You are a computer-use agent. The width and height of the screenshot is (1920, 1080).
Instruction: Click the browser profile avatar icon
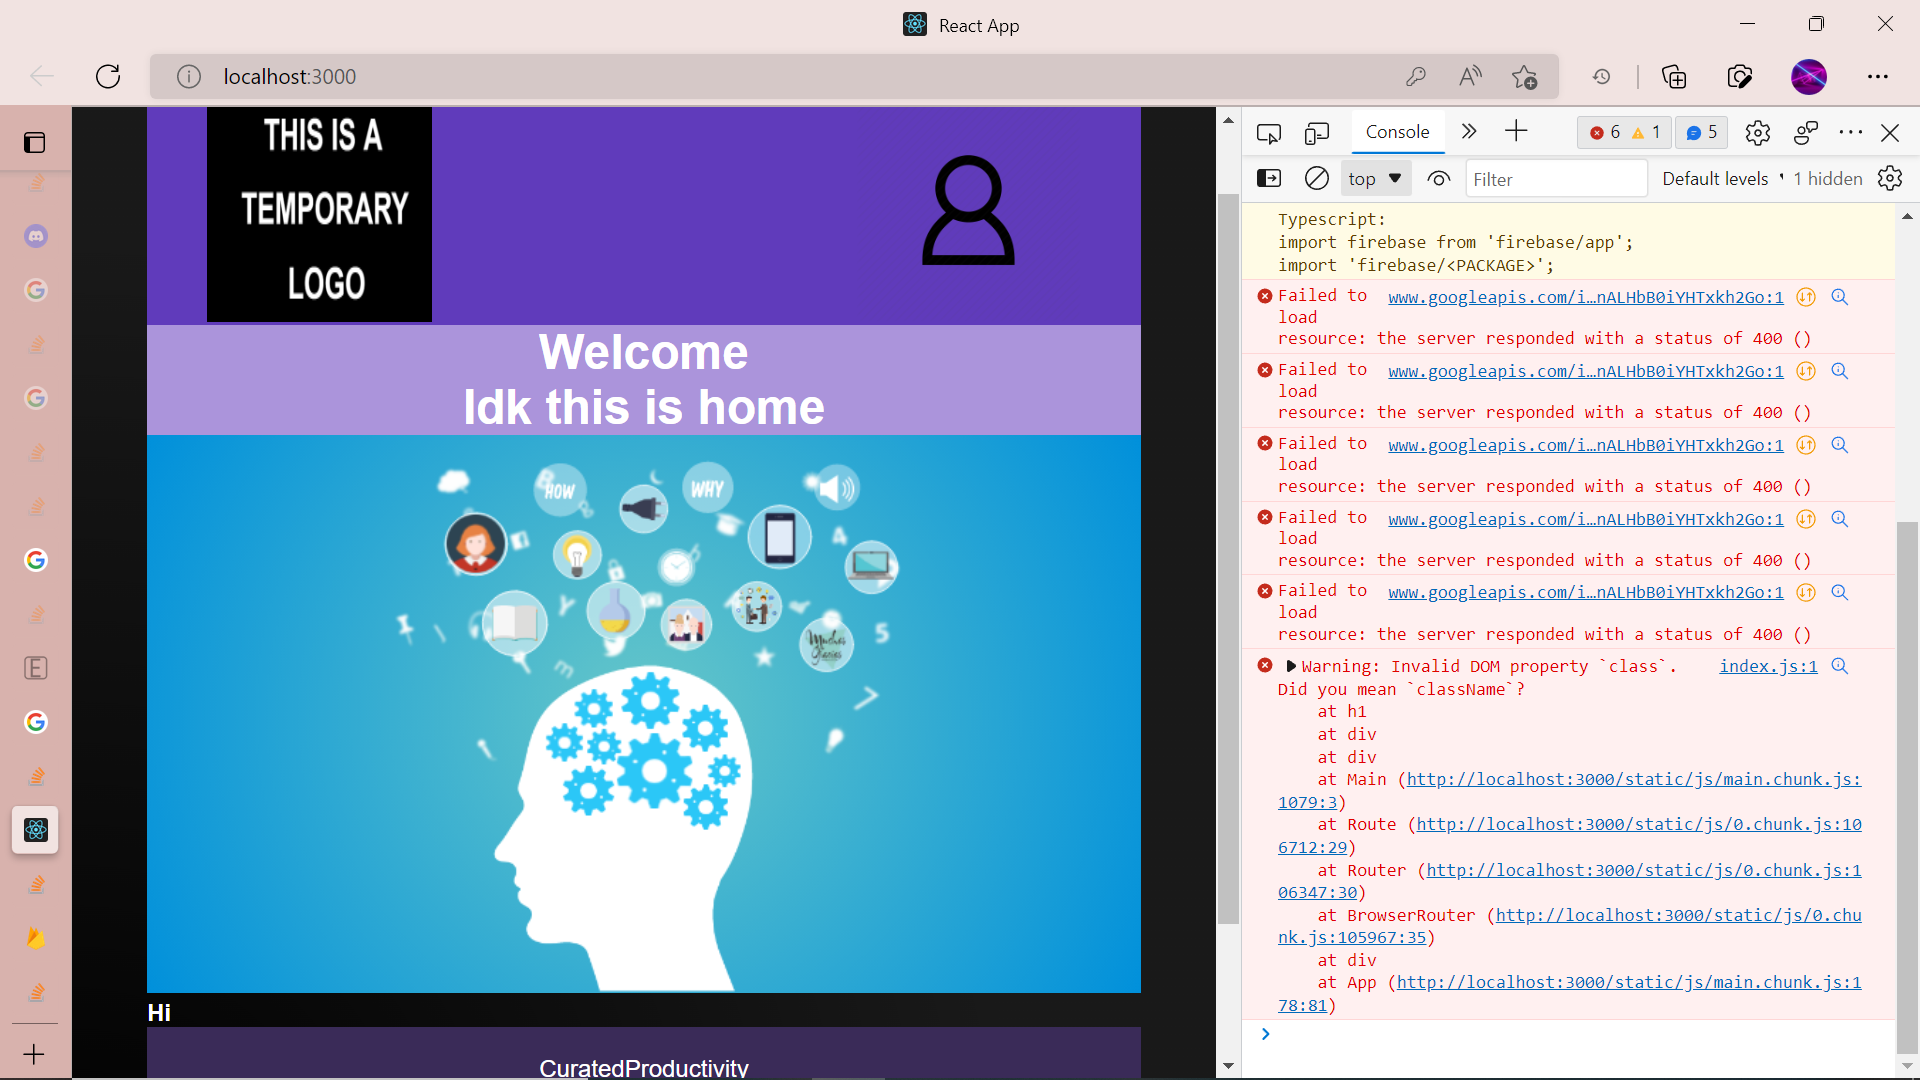1810,76
